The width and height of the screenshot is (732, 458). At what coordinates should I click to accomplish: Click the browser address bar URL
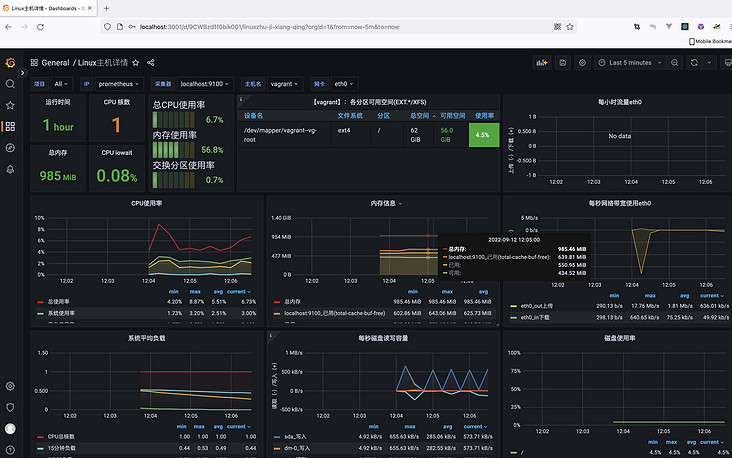[x=300, y=26]
